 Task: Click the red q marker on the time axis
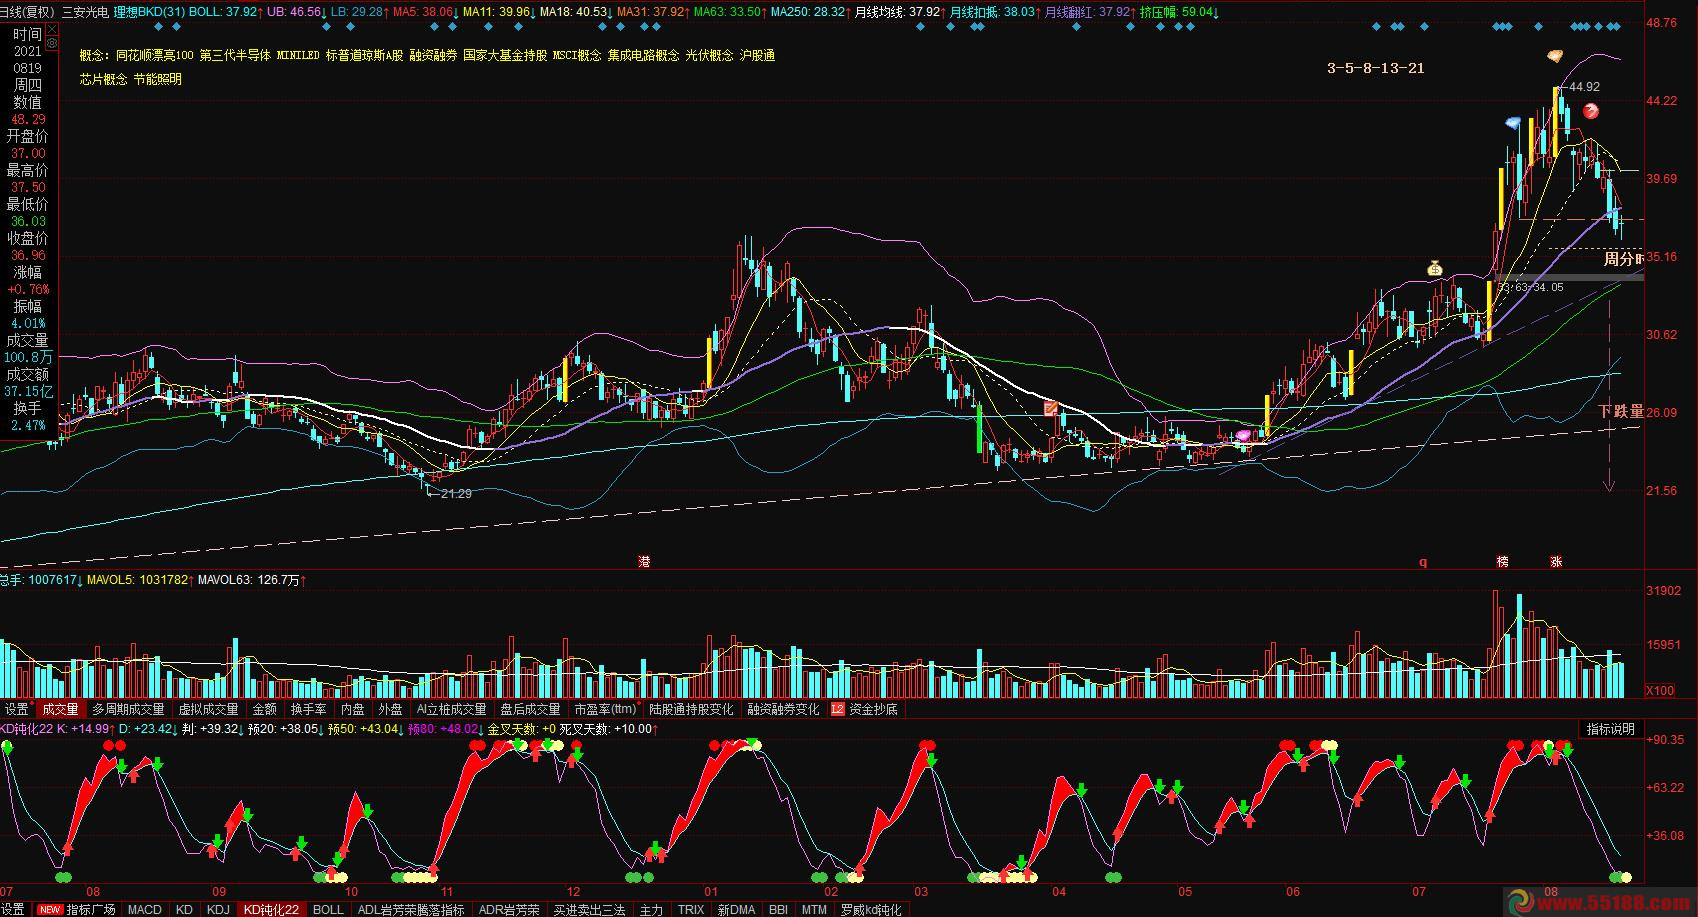click(1423, 562)
